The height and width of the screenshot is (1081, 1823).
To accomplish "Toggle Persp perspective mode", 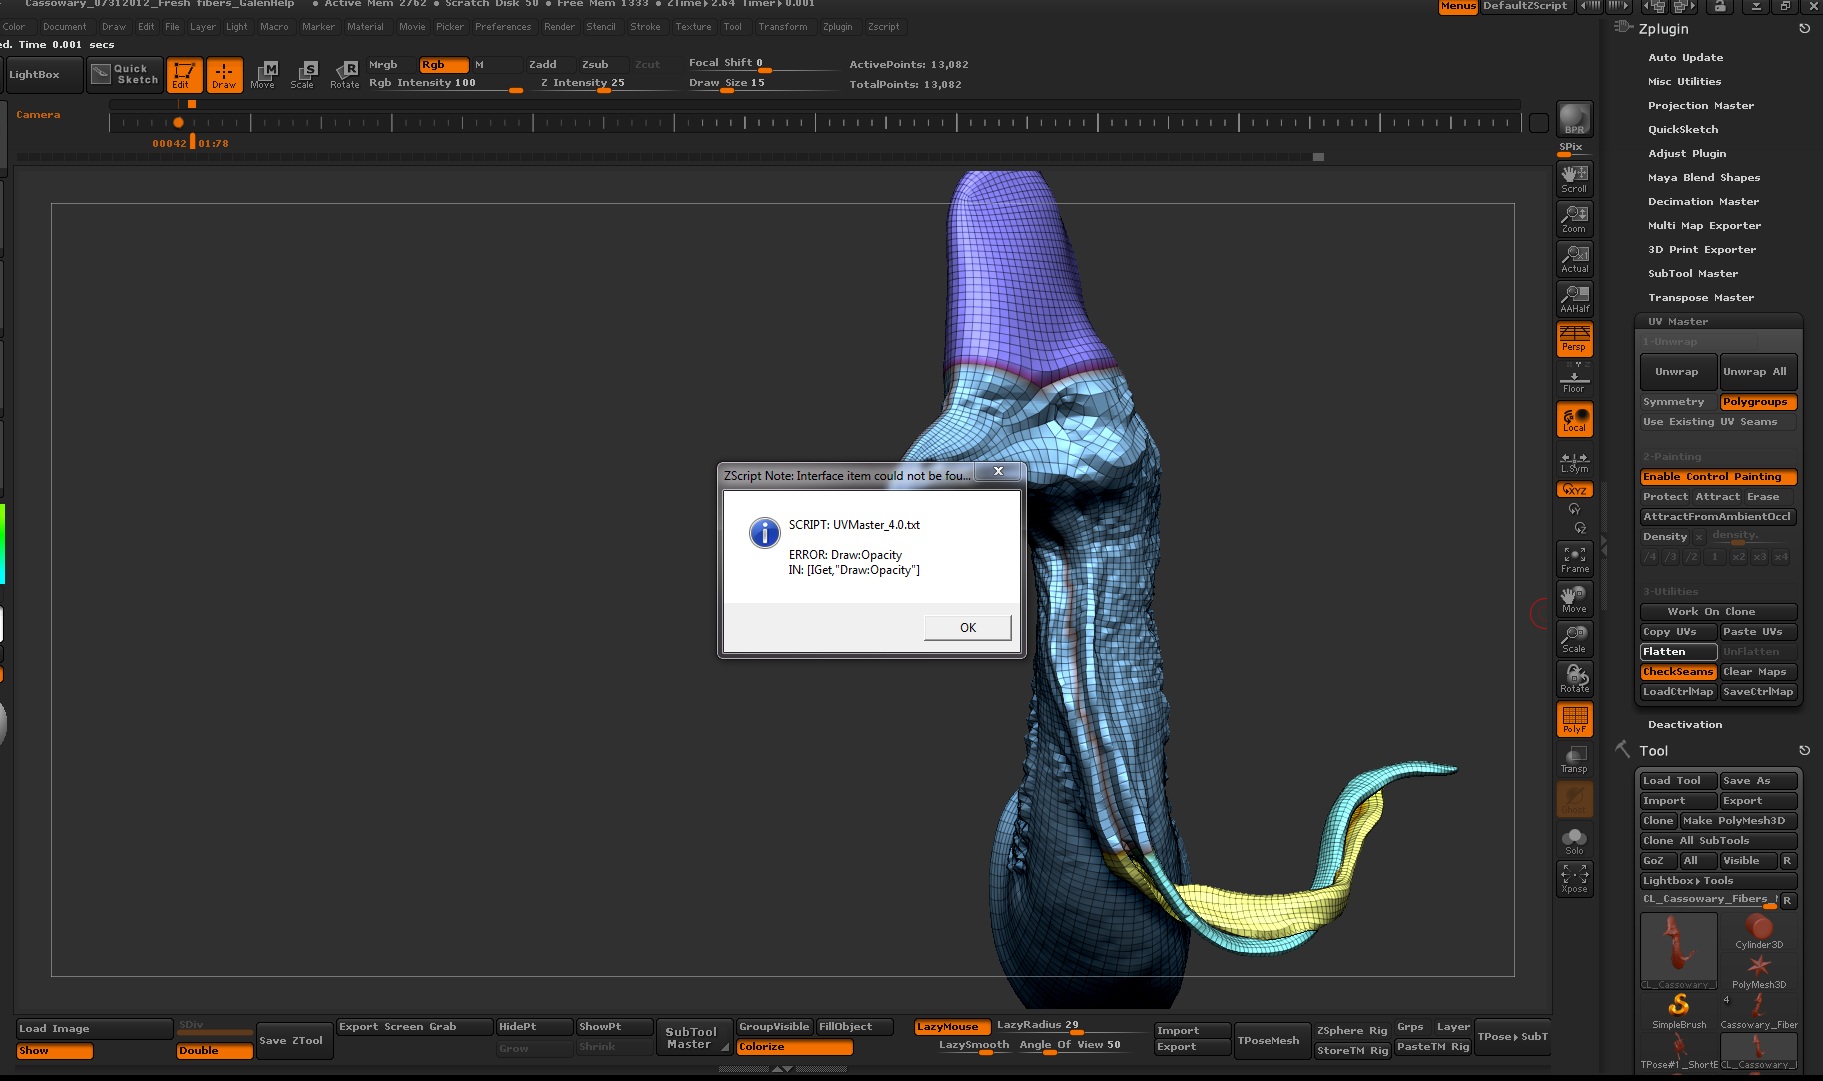I will tap(1574, 339).
